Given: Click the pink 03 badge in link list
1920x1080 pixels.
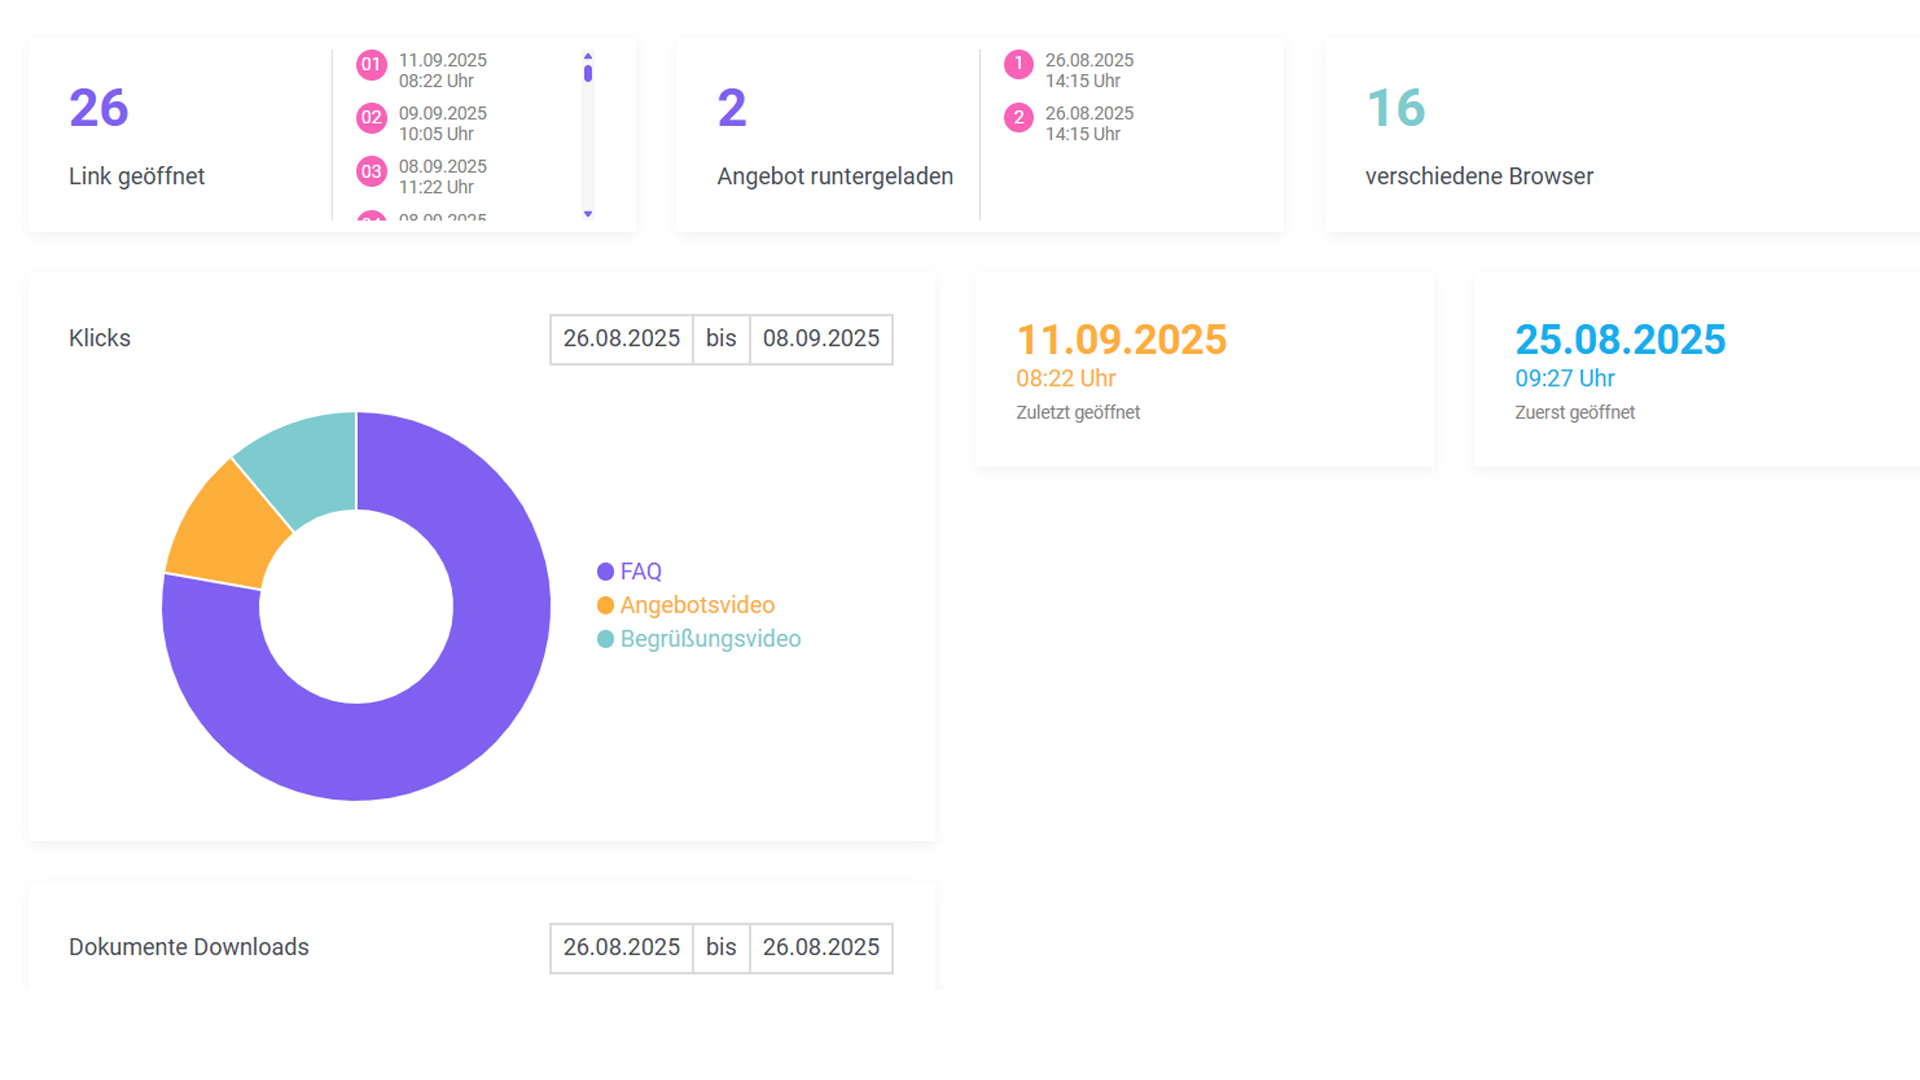Looking at the screenshot, I should coord(371,171).
